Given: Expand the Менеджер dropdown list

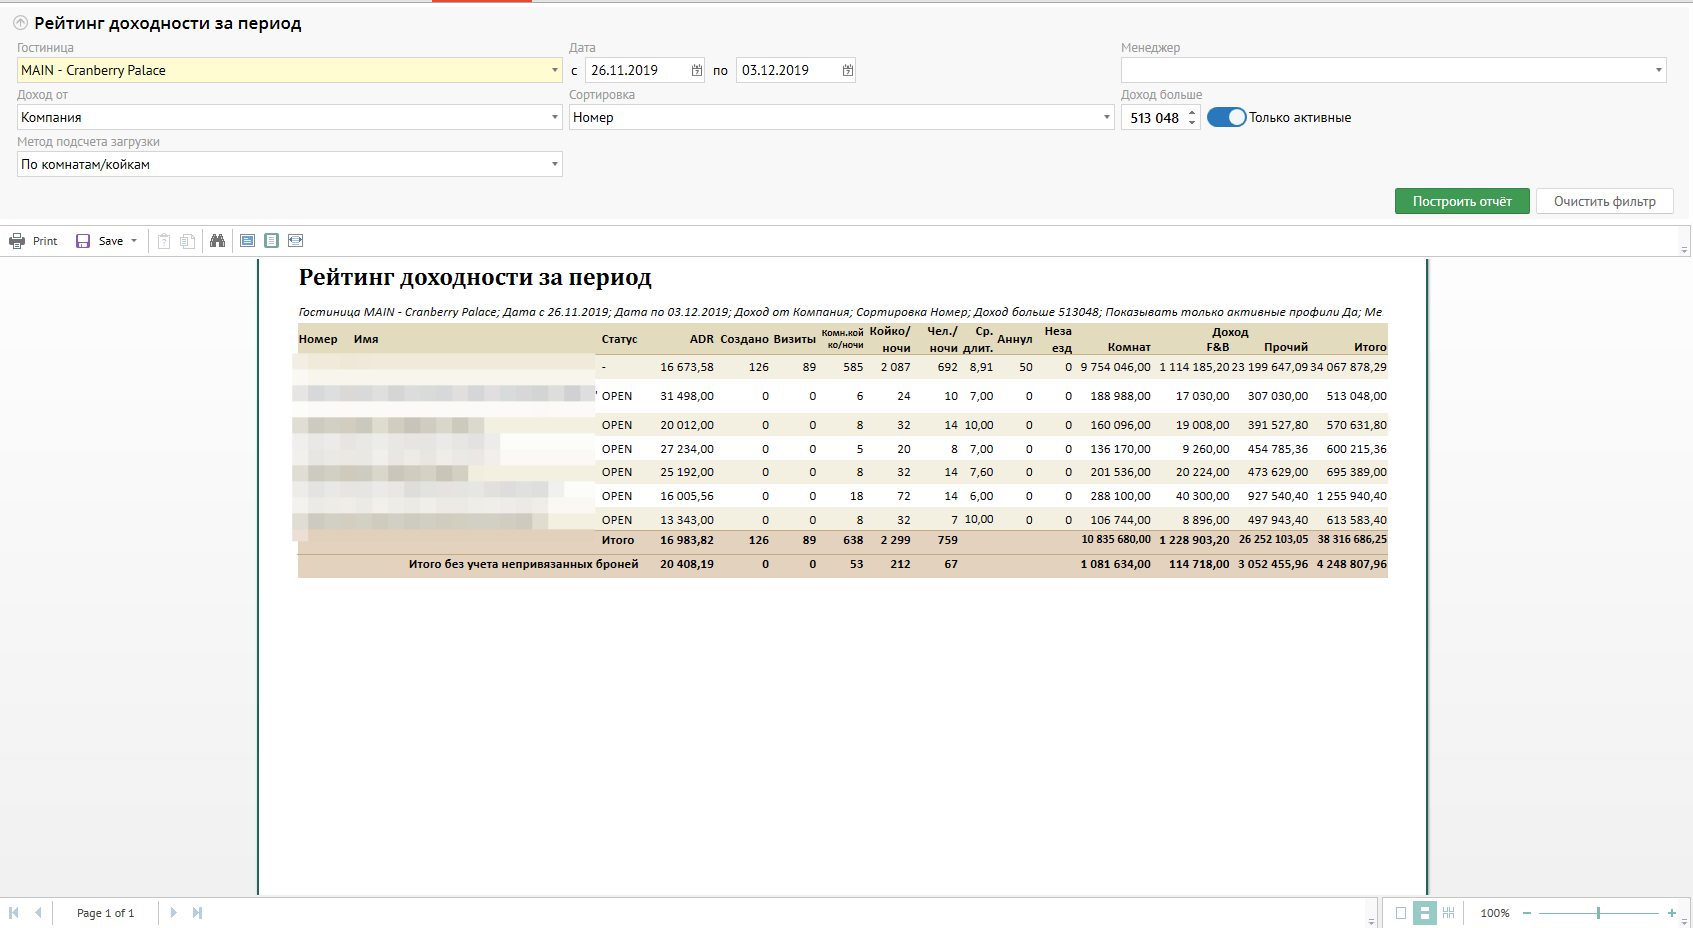Looking at the screenshot, I should 1658,70.
